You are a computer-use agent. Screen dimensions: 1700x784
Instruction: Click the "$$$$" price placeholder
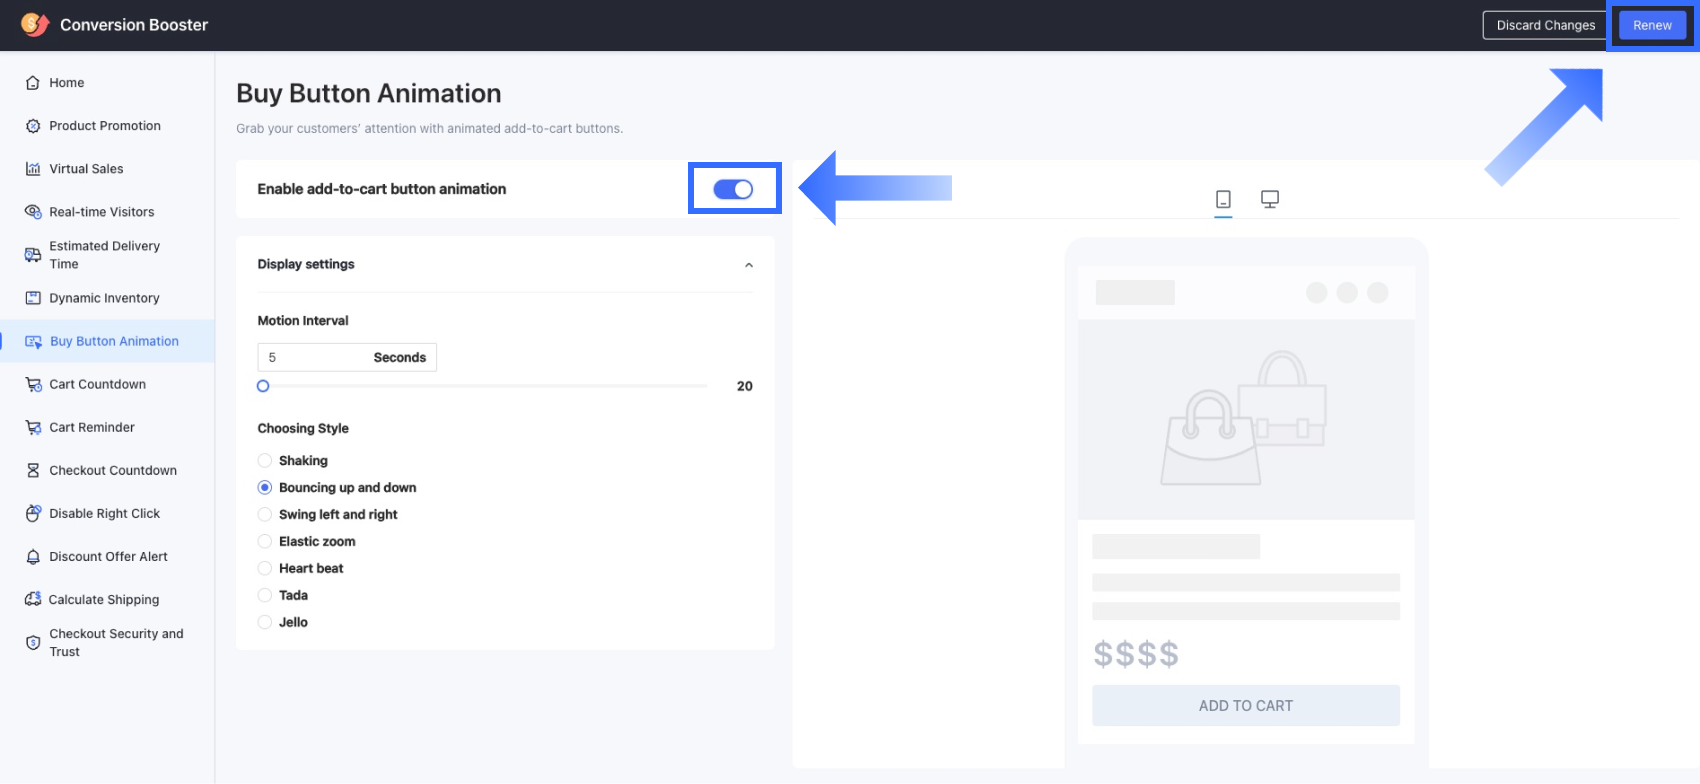[x=1136, y=654]
